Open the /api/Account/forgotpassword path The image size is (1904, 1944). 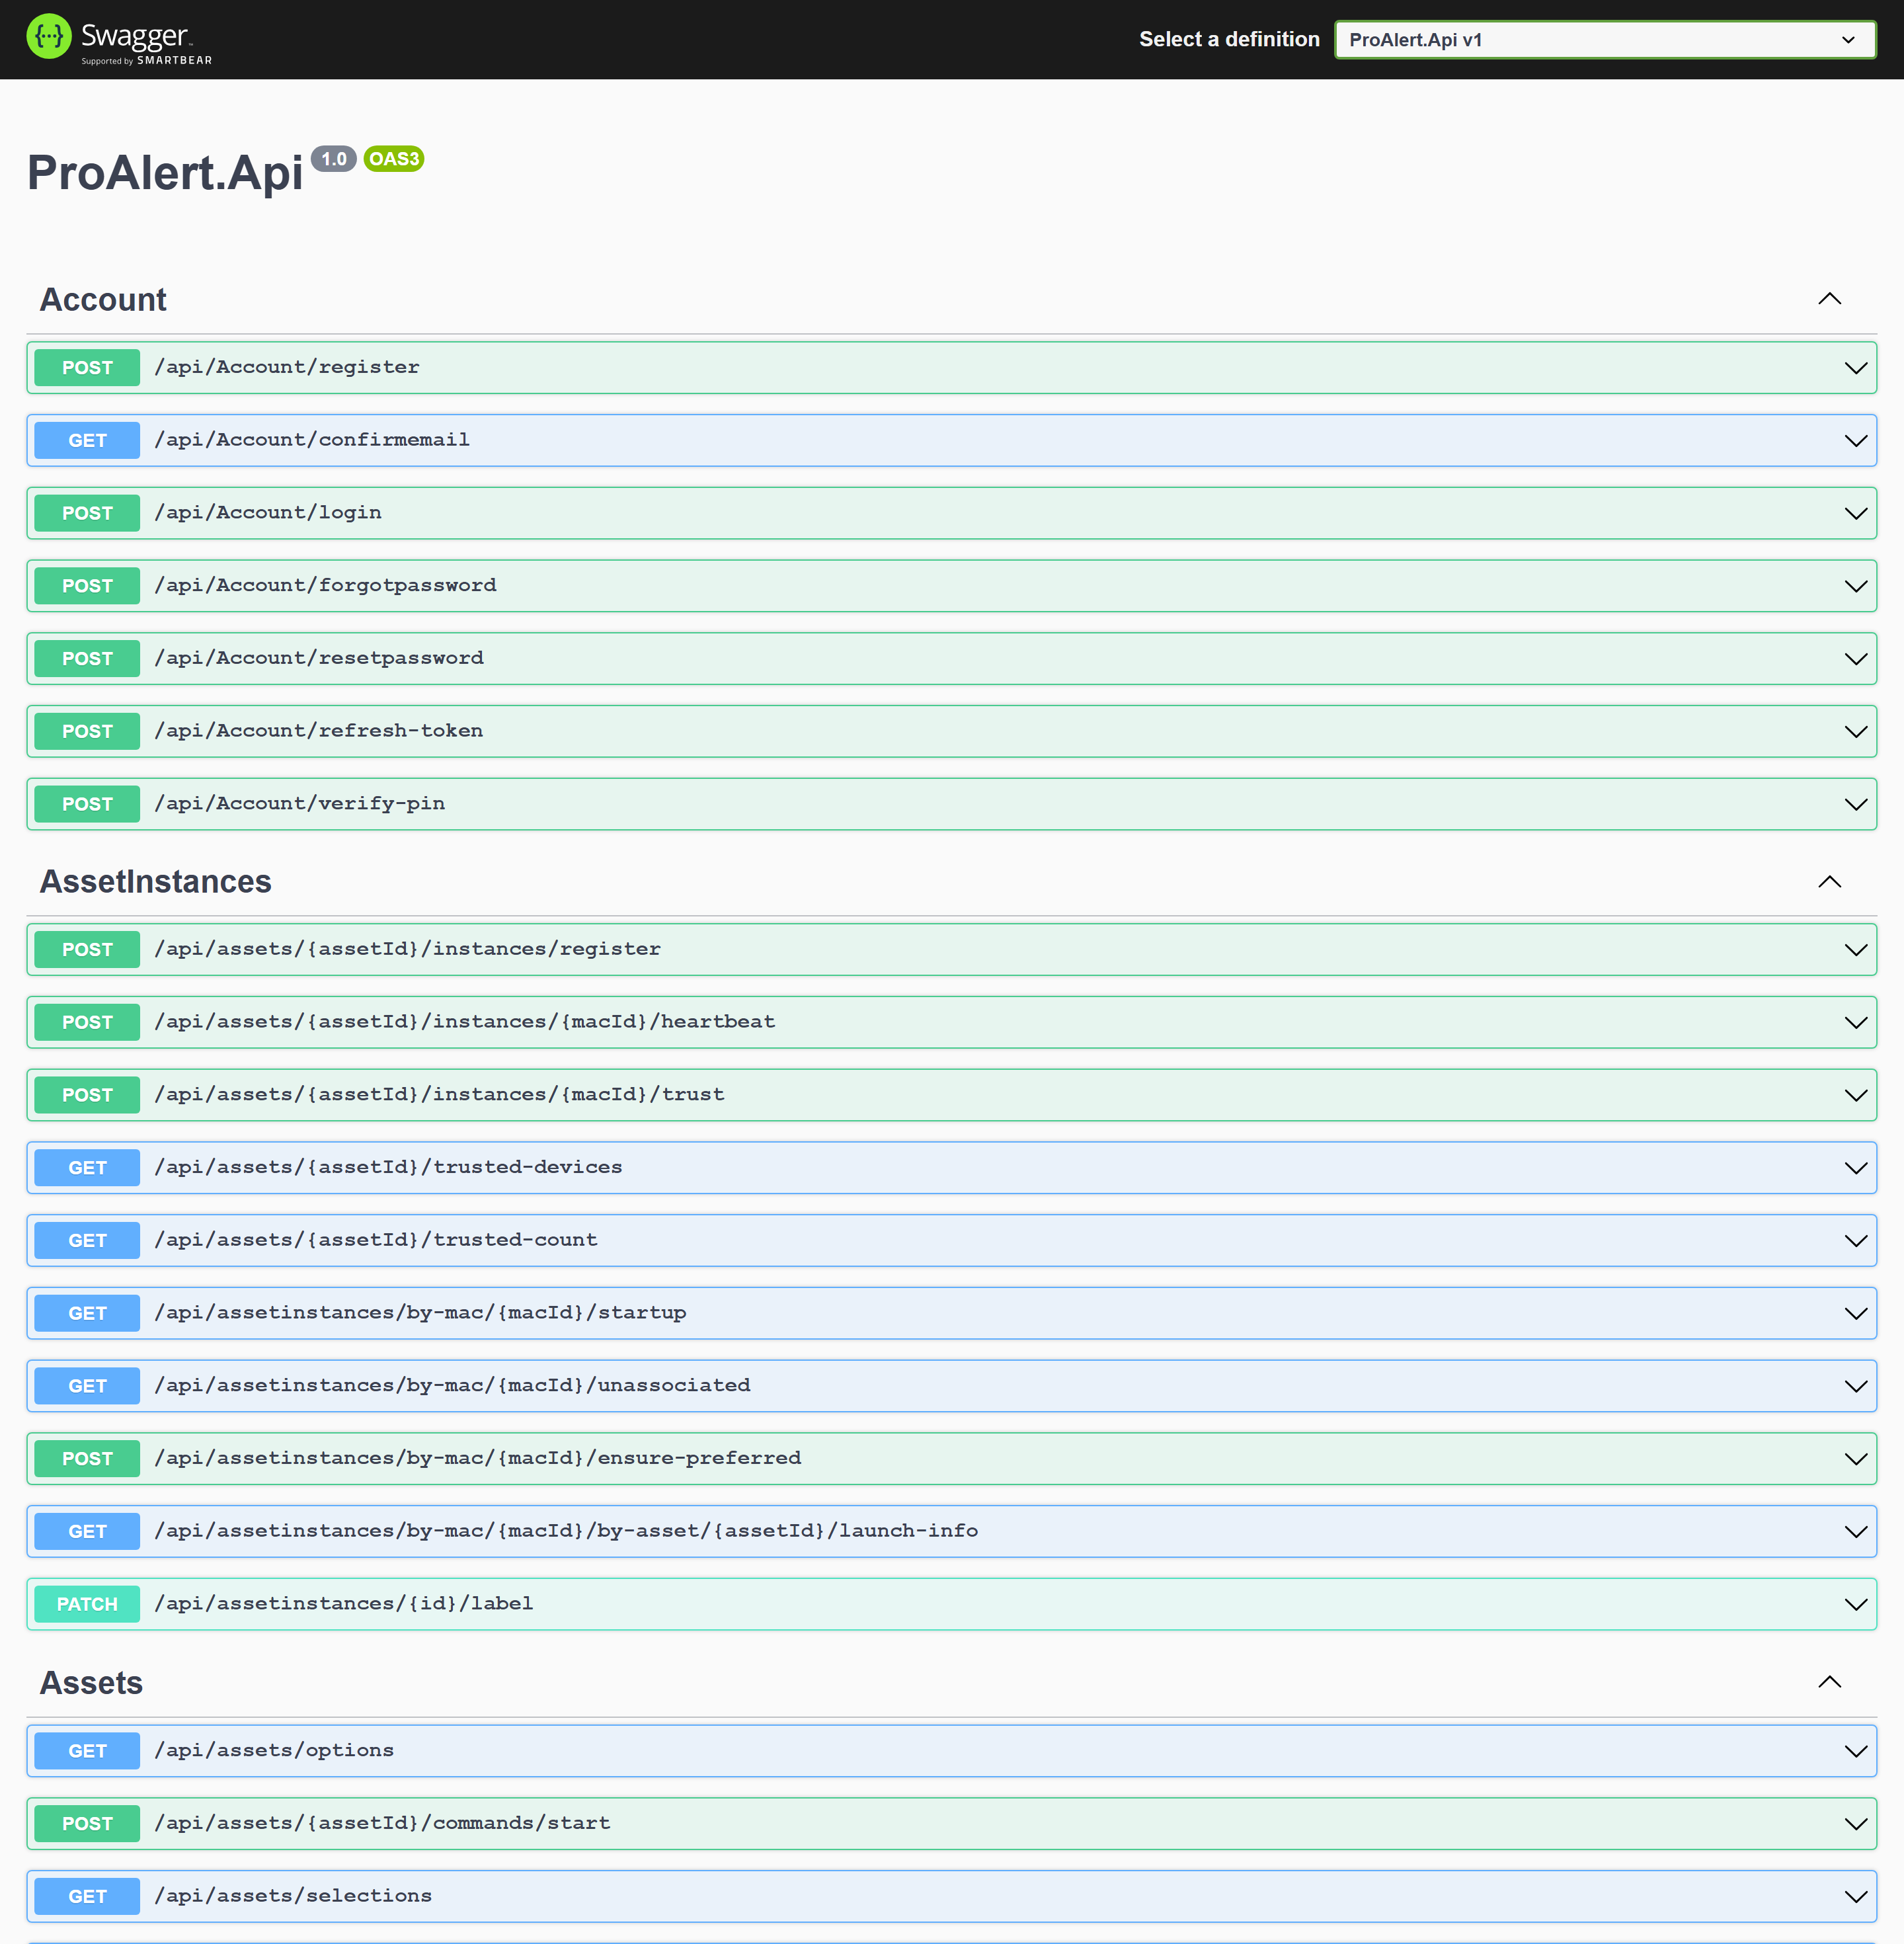pyautogui.click(x=325, y=585)
